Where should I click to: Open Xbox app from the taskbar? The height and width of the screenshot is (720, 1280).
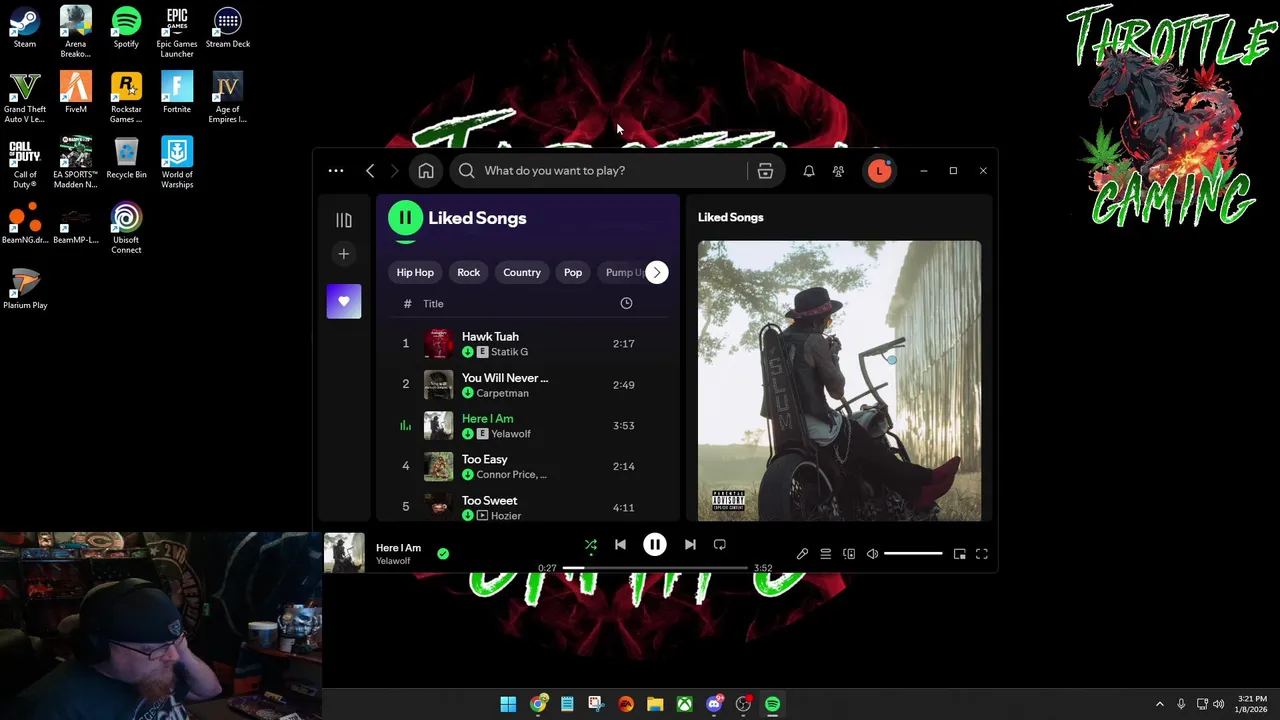(684, 704)
